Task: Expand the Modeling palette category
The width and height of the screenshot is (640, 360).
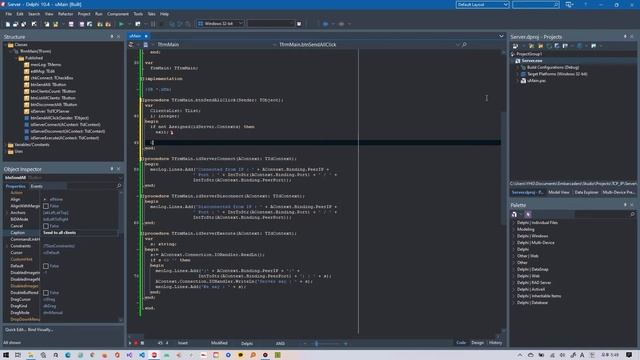Action: point(513,229)
